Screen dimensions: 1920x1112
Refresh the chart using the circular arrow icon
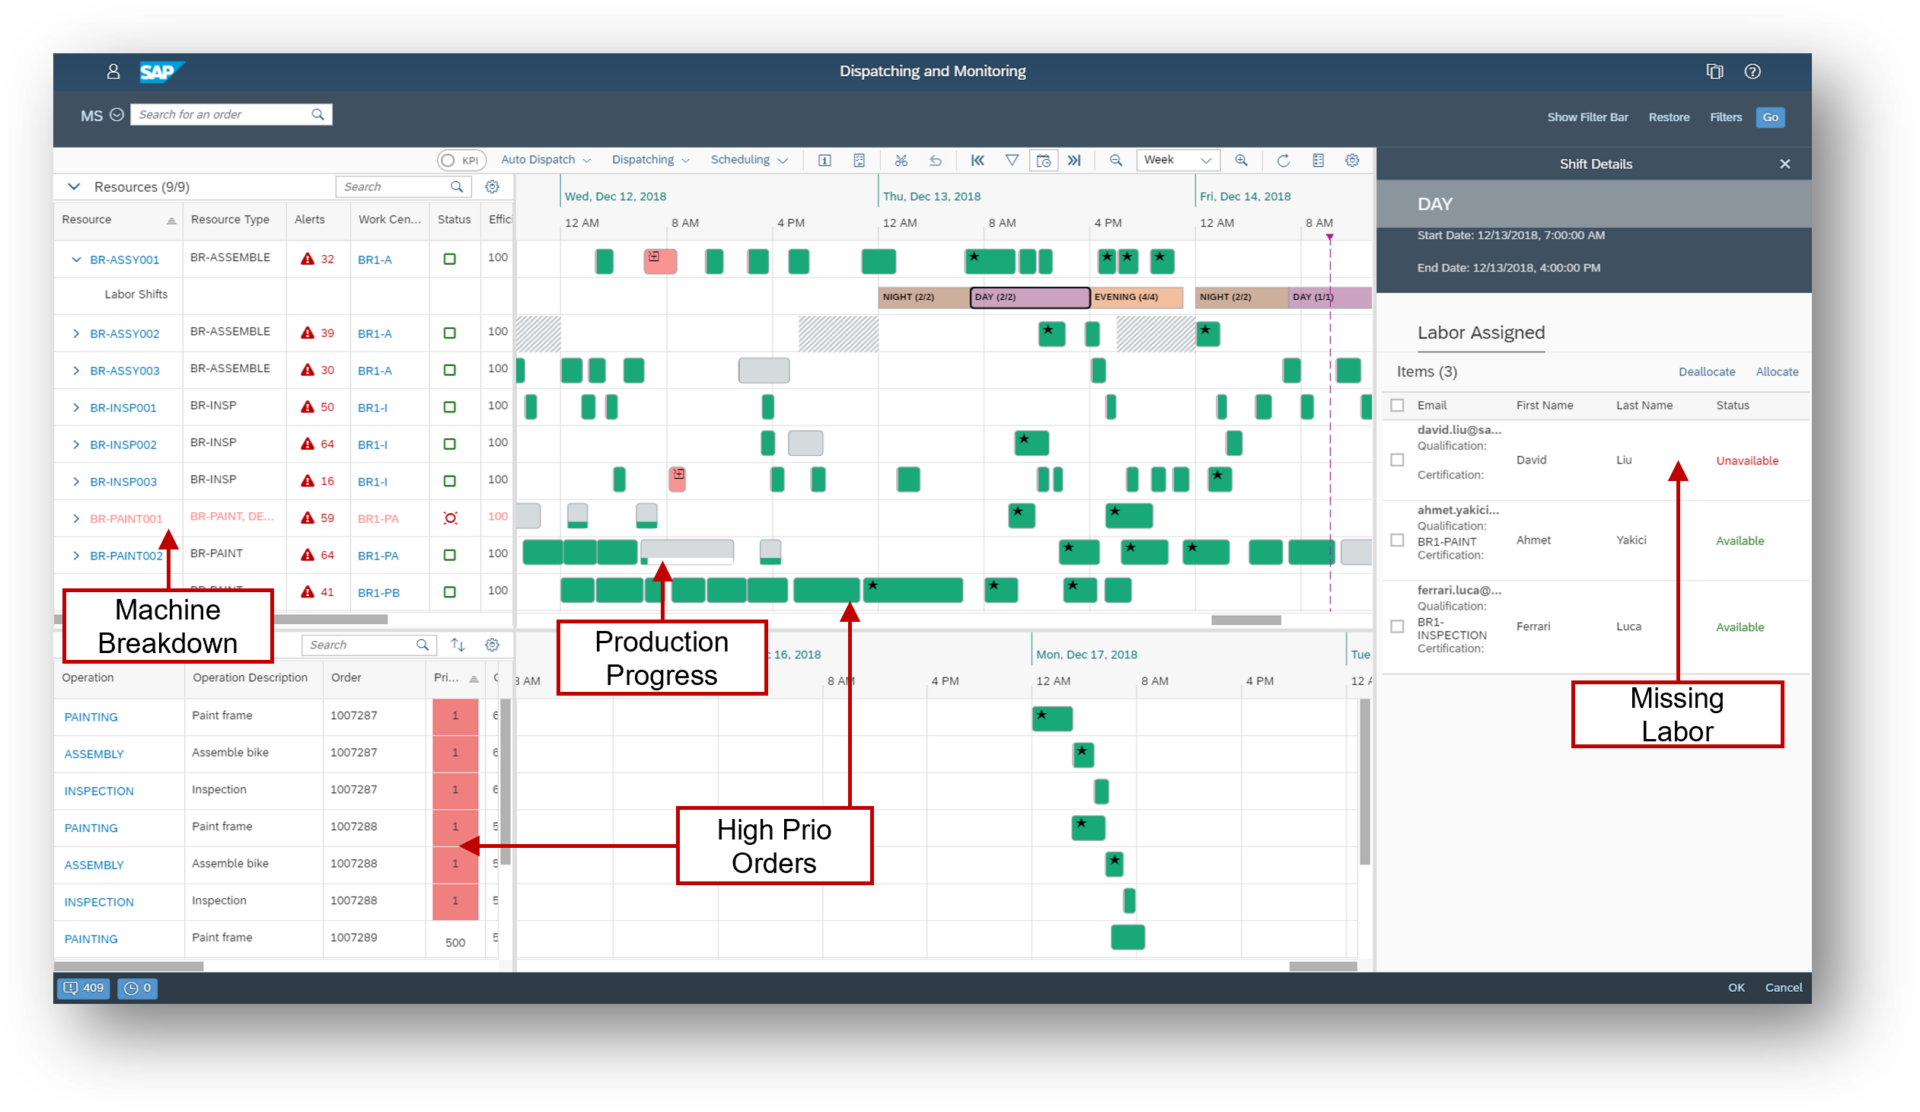[x=1283, y=160]
